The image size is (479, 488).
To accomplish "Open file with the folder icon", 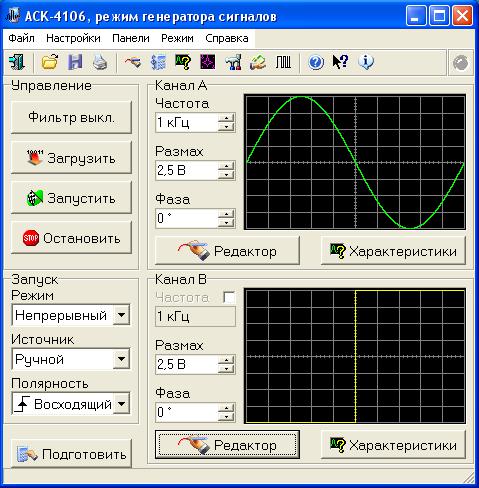I will pos(50,62).
